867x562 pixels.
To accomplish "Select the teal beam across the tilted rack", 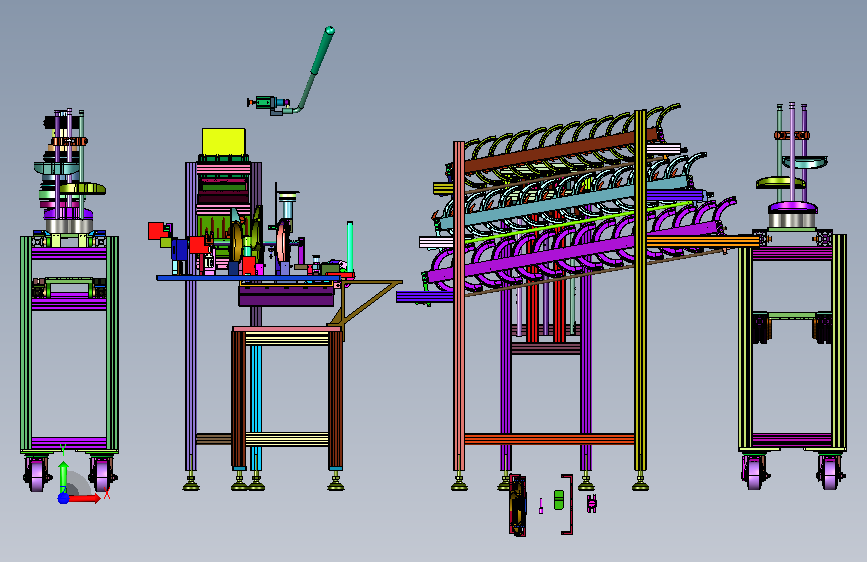I will pyautogui.click(x=564, y=204).
